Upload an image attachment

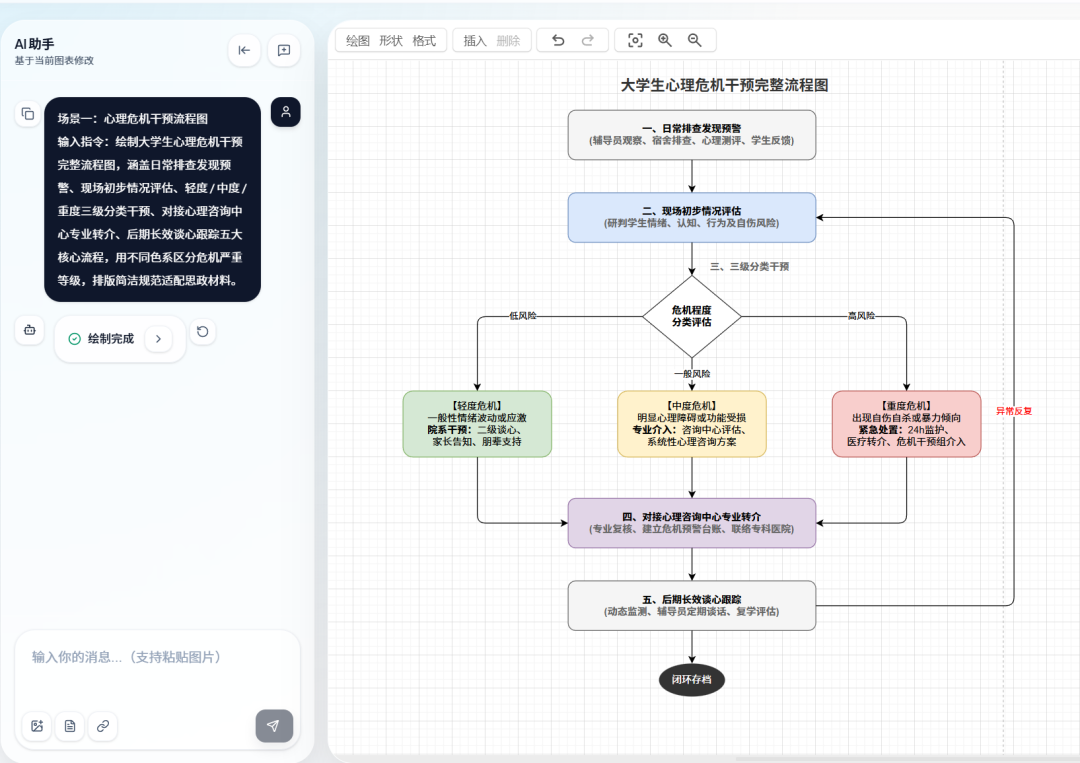coord(37,726)
